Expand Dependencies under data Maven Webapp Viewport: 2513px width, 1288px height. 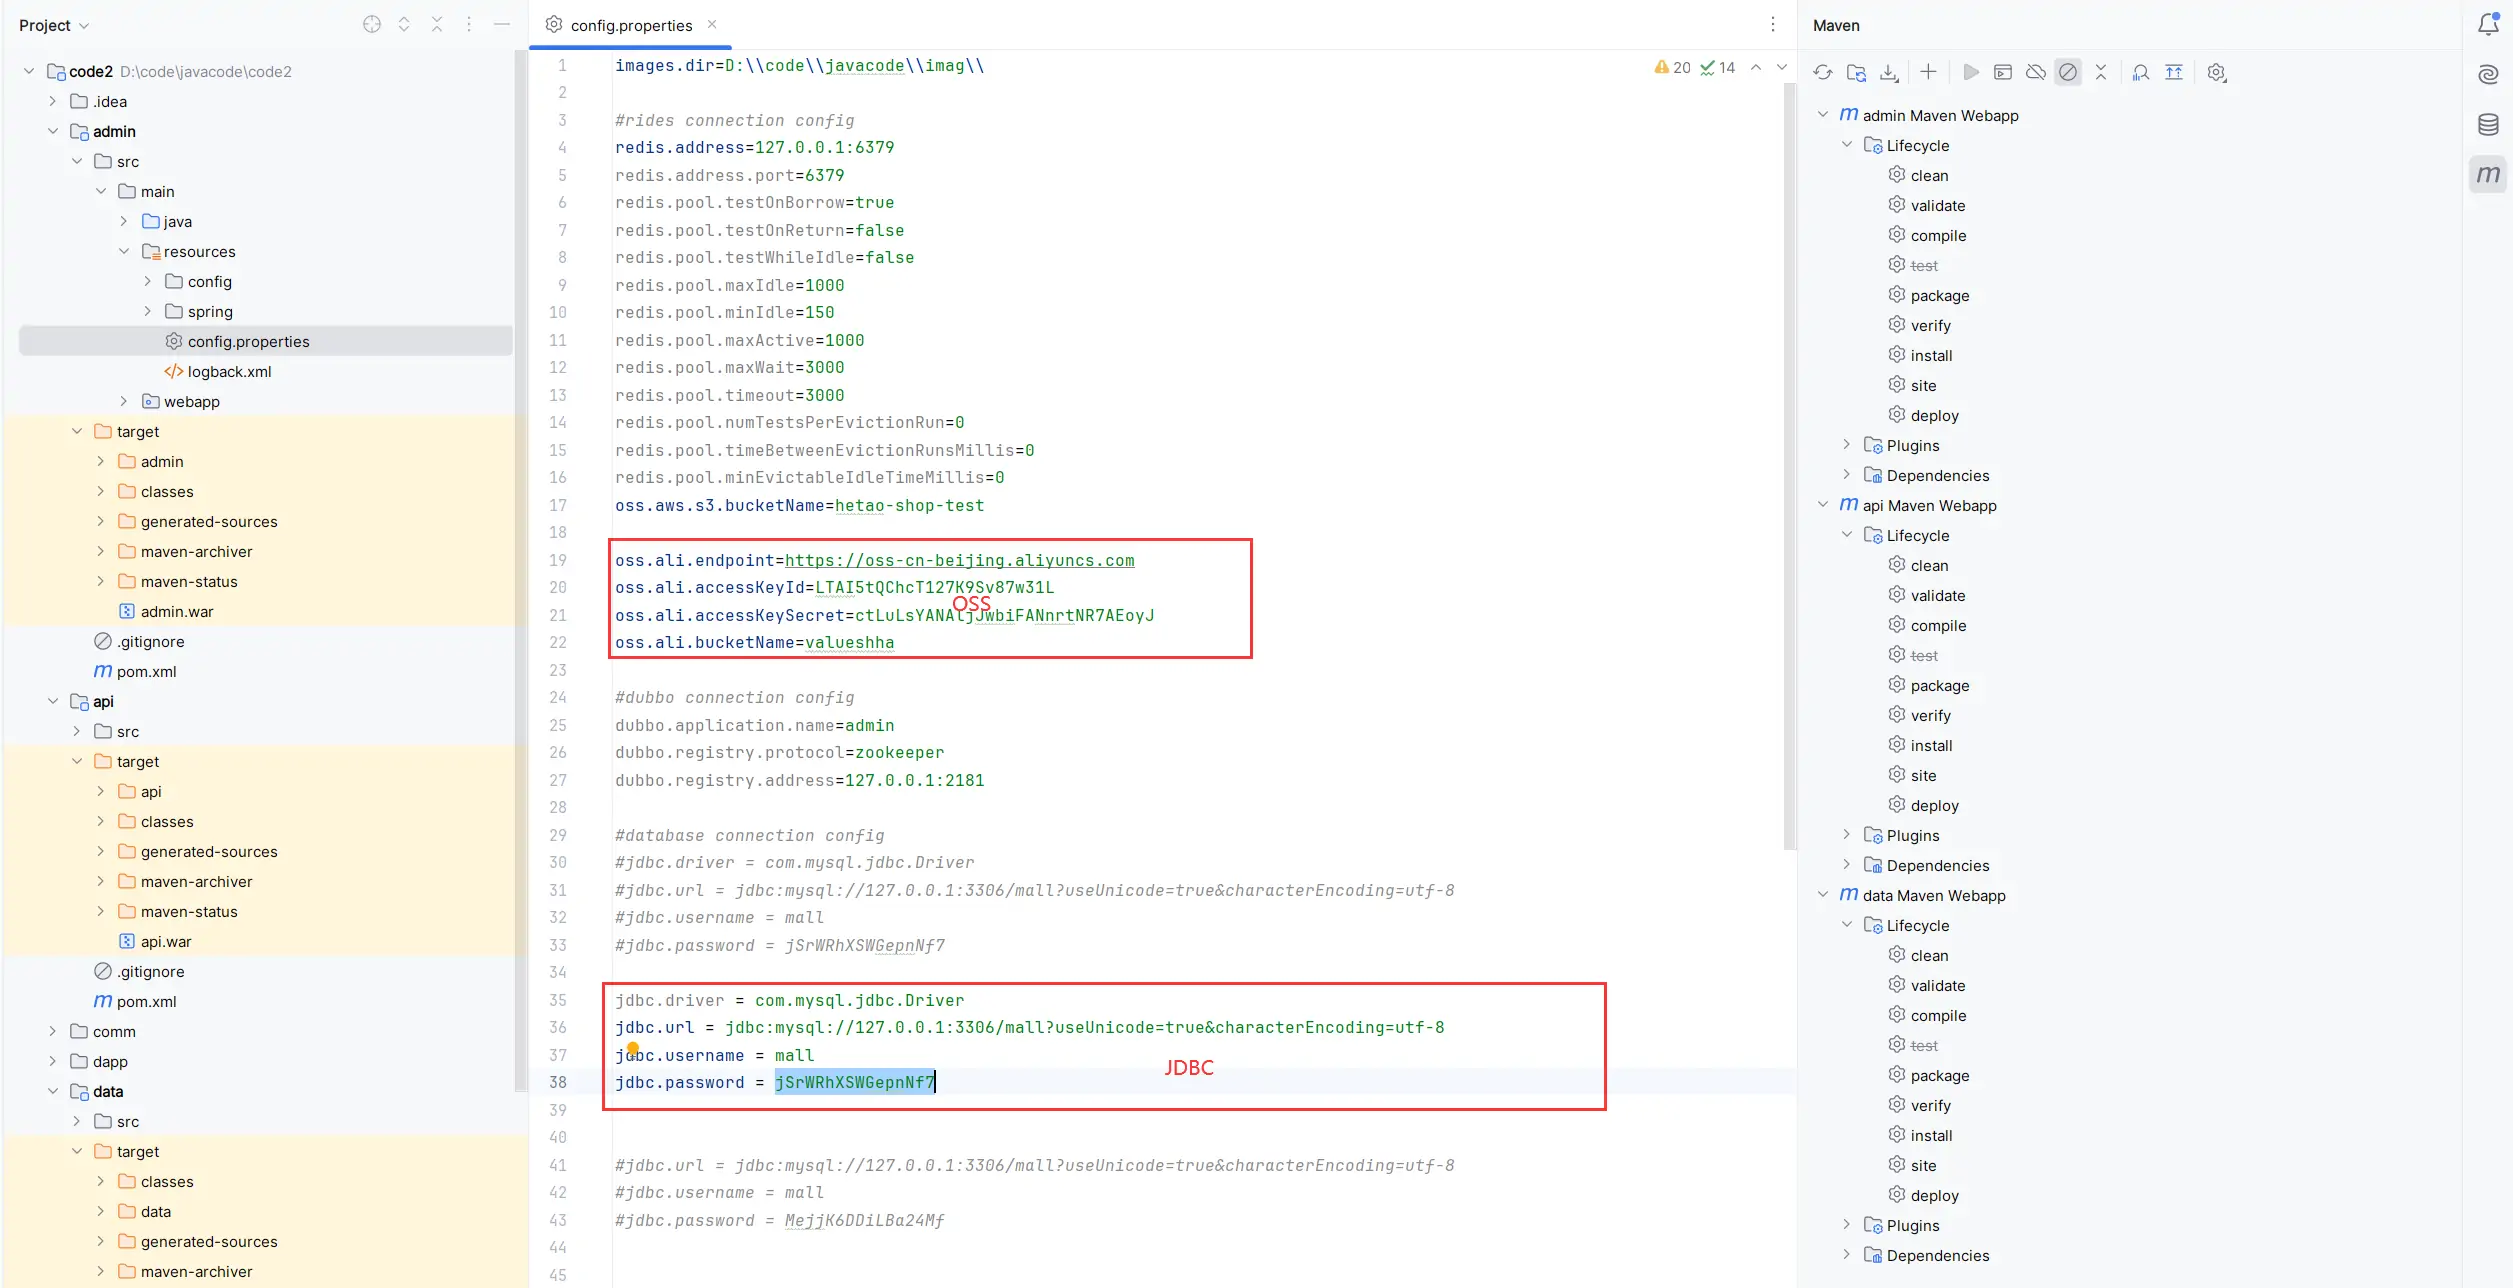(1847, 1255)
